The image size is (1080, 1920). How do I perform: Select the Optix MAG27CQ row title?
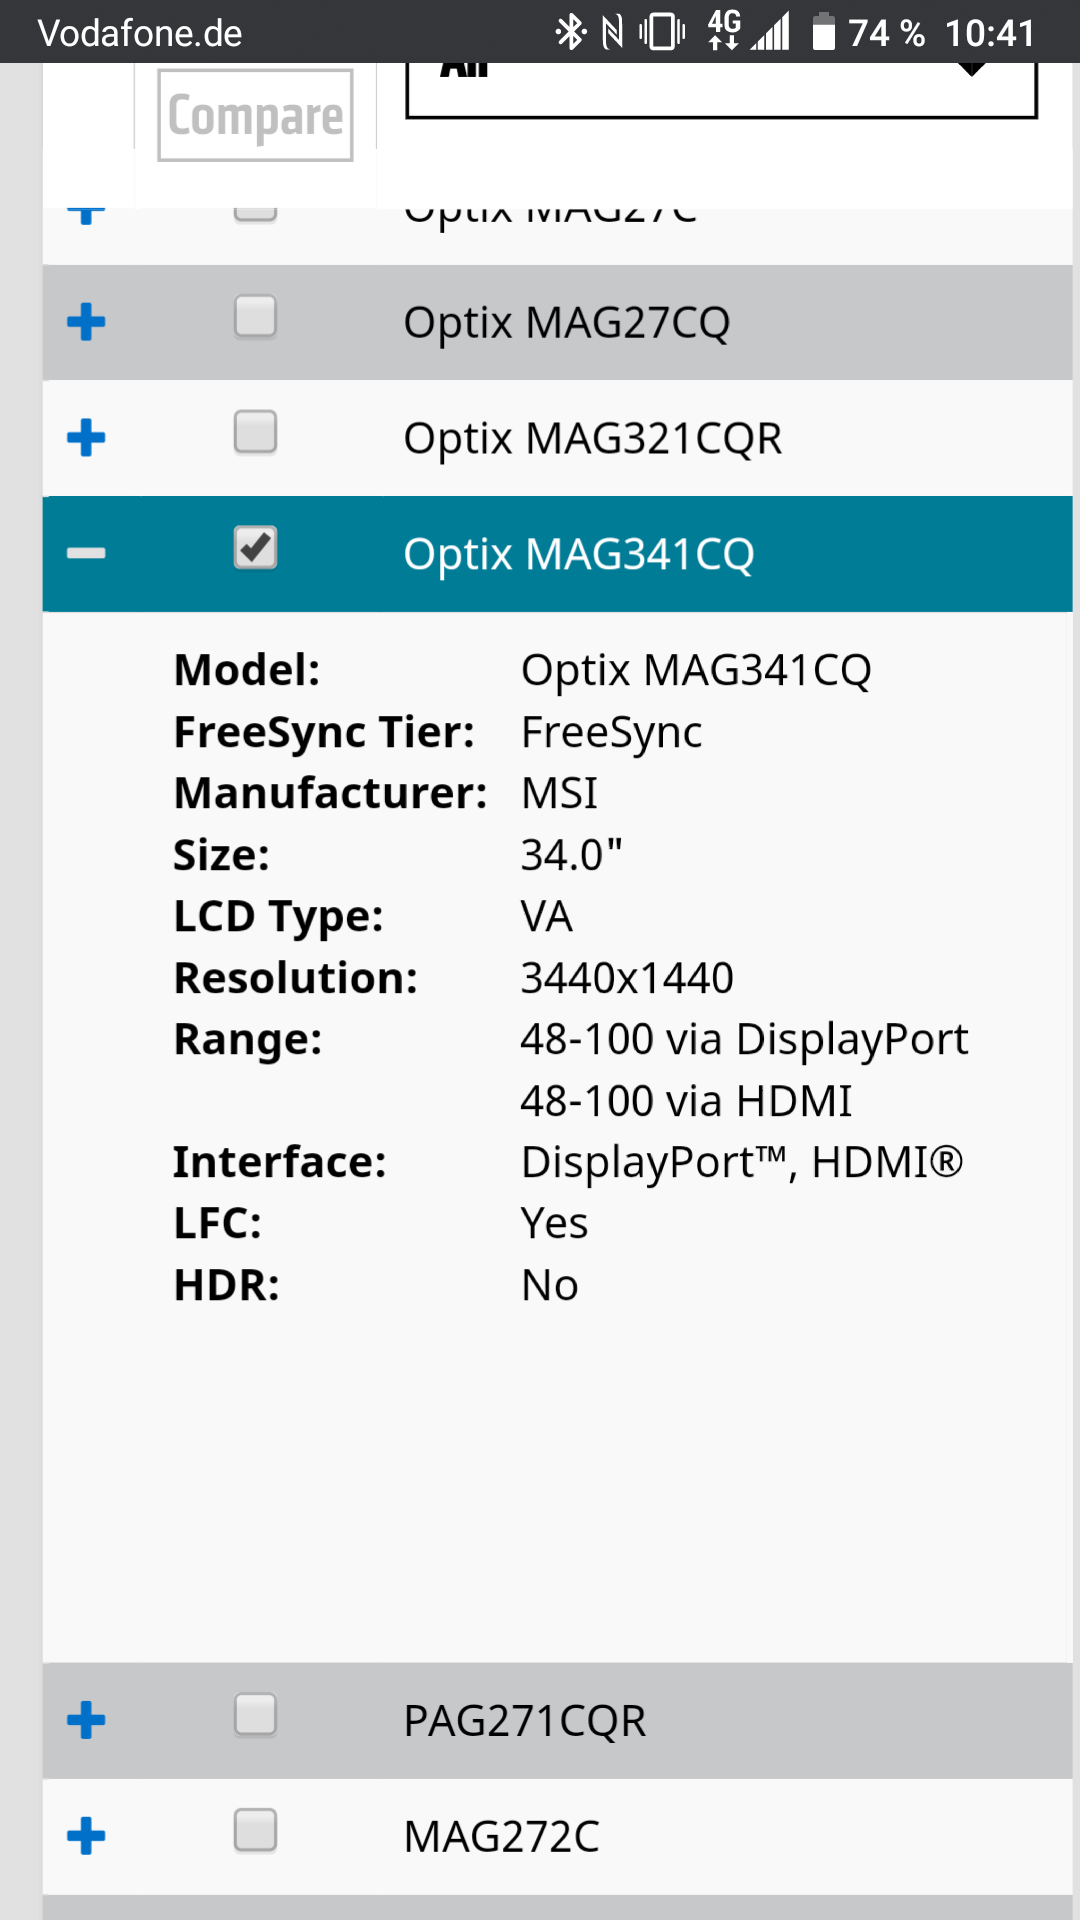coord(567,323)
